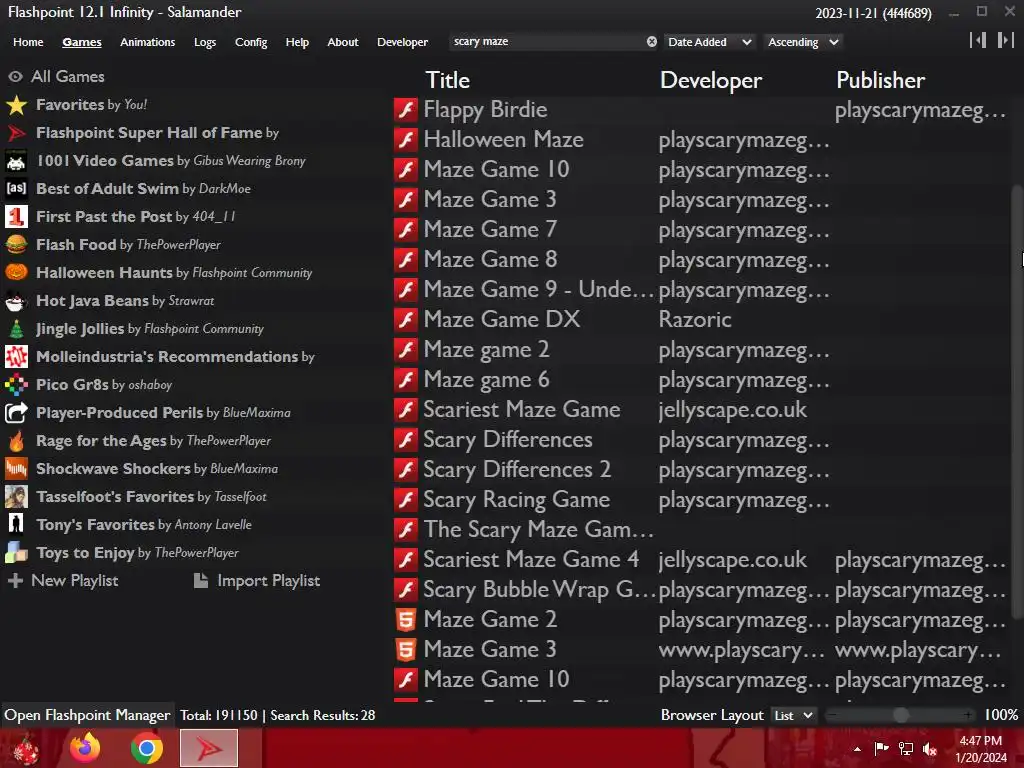Create a New Playlist
Screen dimensions: 1024x768
coord(63,581)
